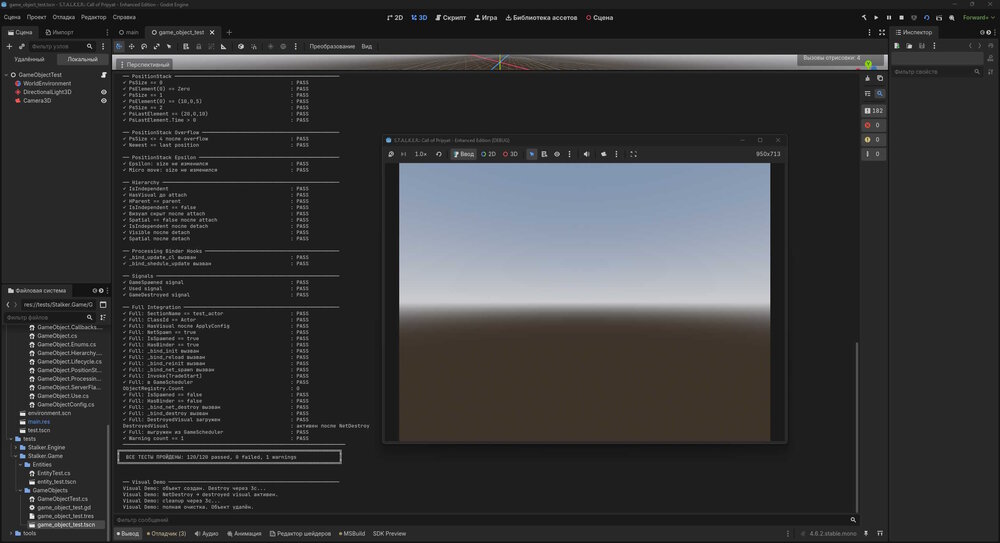The image size is (1000, 543).
Task: Click the ruler measurement tool
Action: coord(223,47)
